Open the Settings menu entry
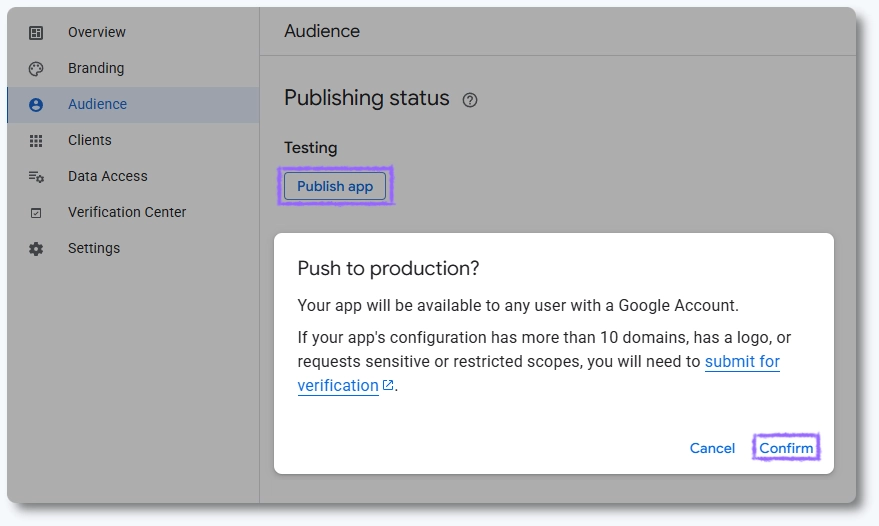Screen dimensions: 879x526 coord(94,248)
